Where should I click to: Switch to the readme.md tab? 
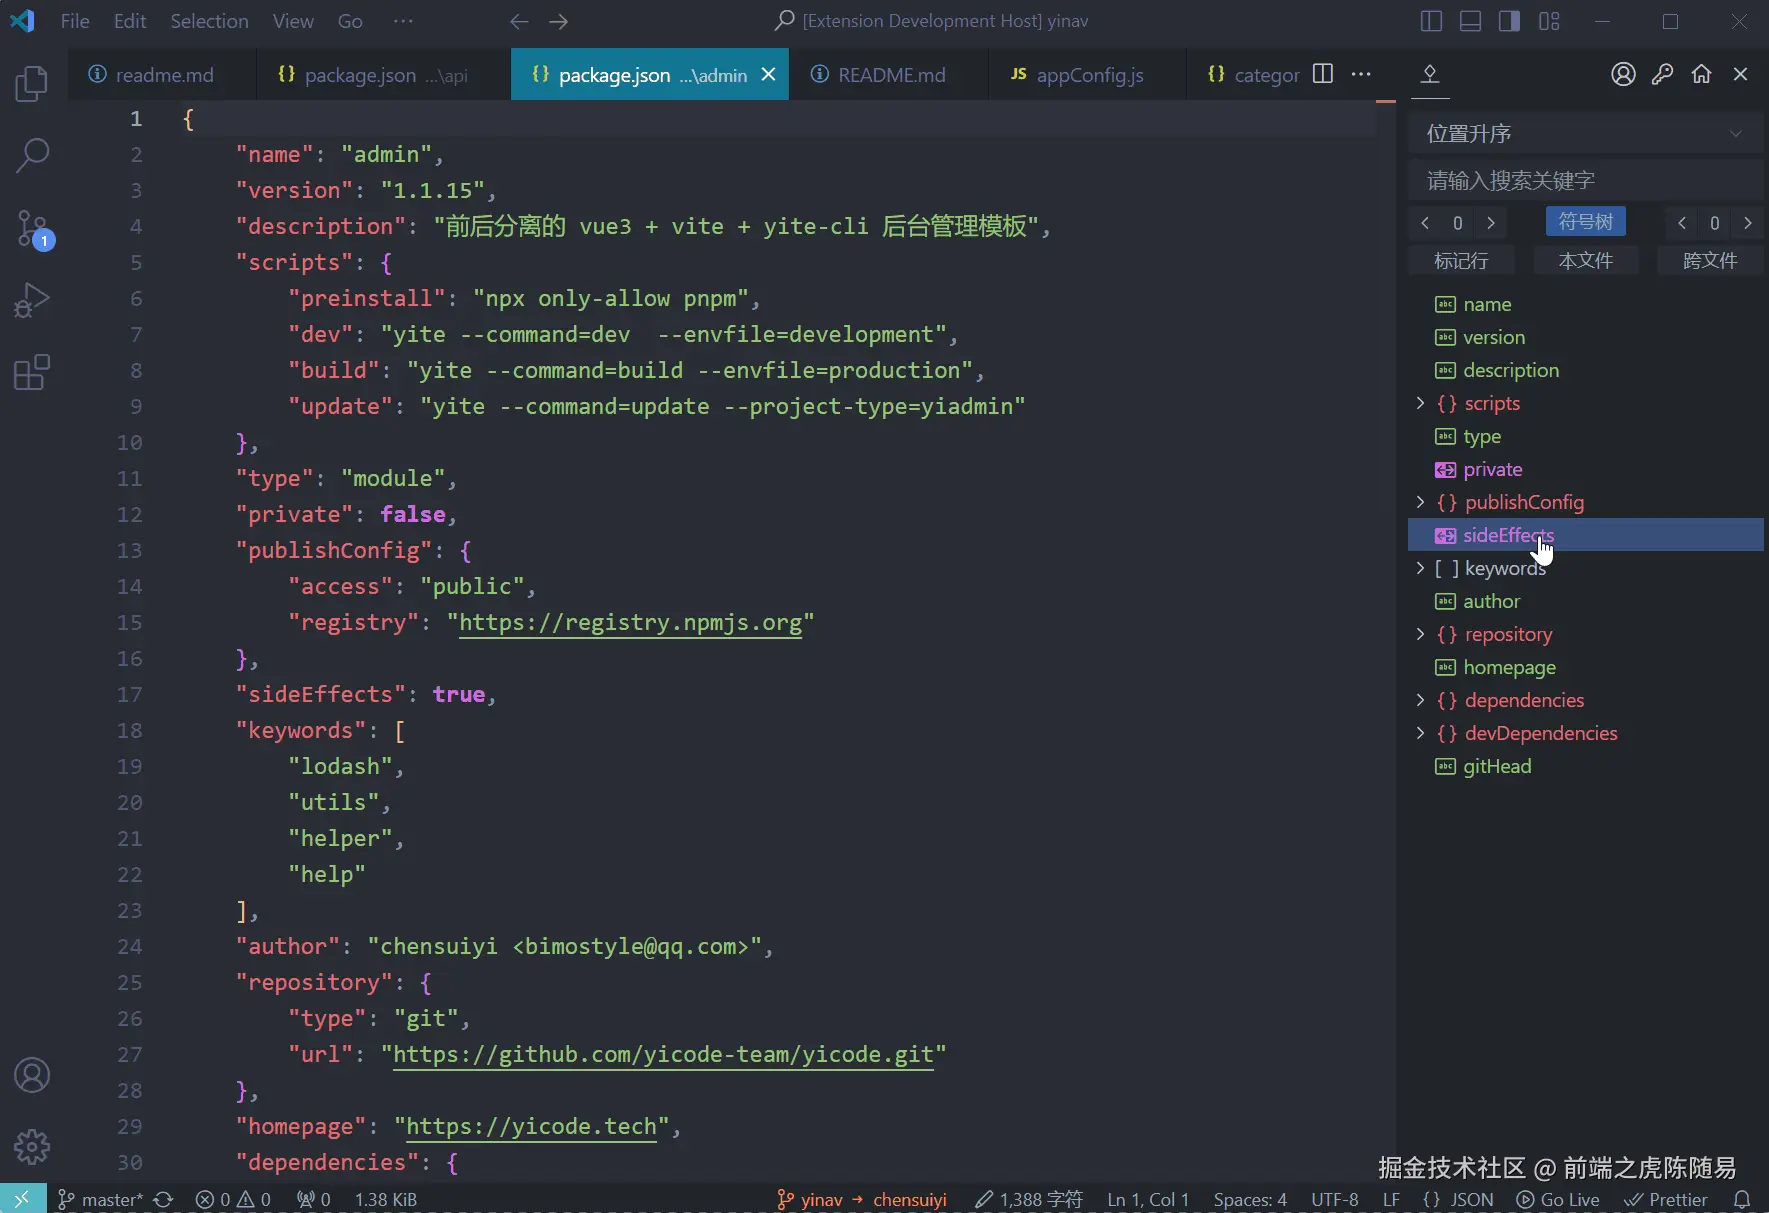coord(162,74)
